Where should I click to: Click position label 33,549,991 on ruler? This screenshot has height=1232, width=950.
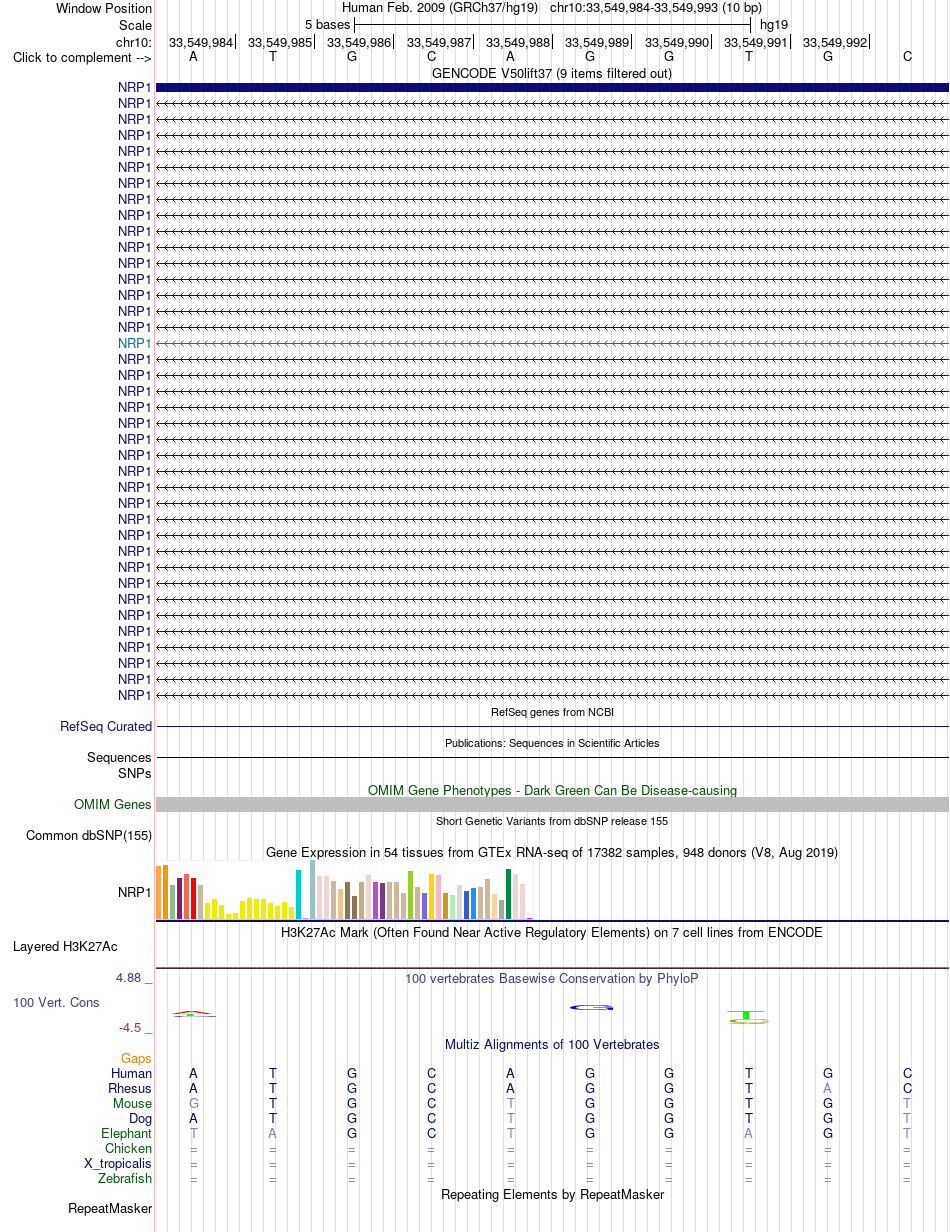756,43
